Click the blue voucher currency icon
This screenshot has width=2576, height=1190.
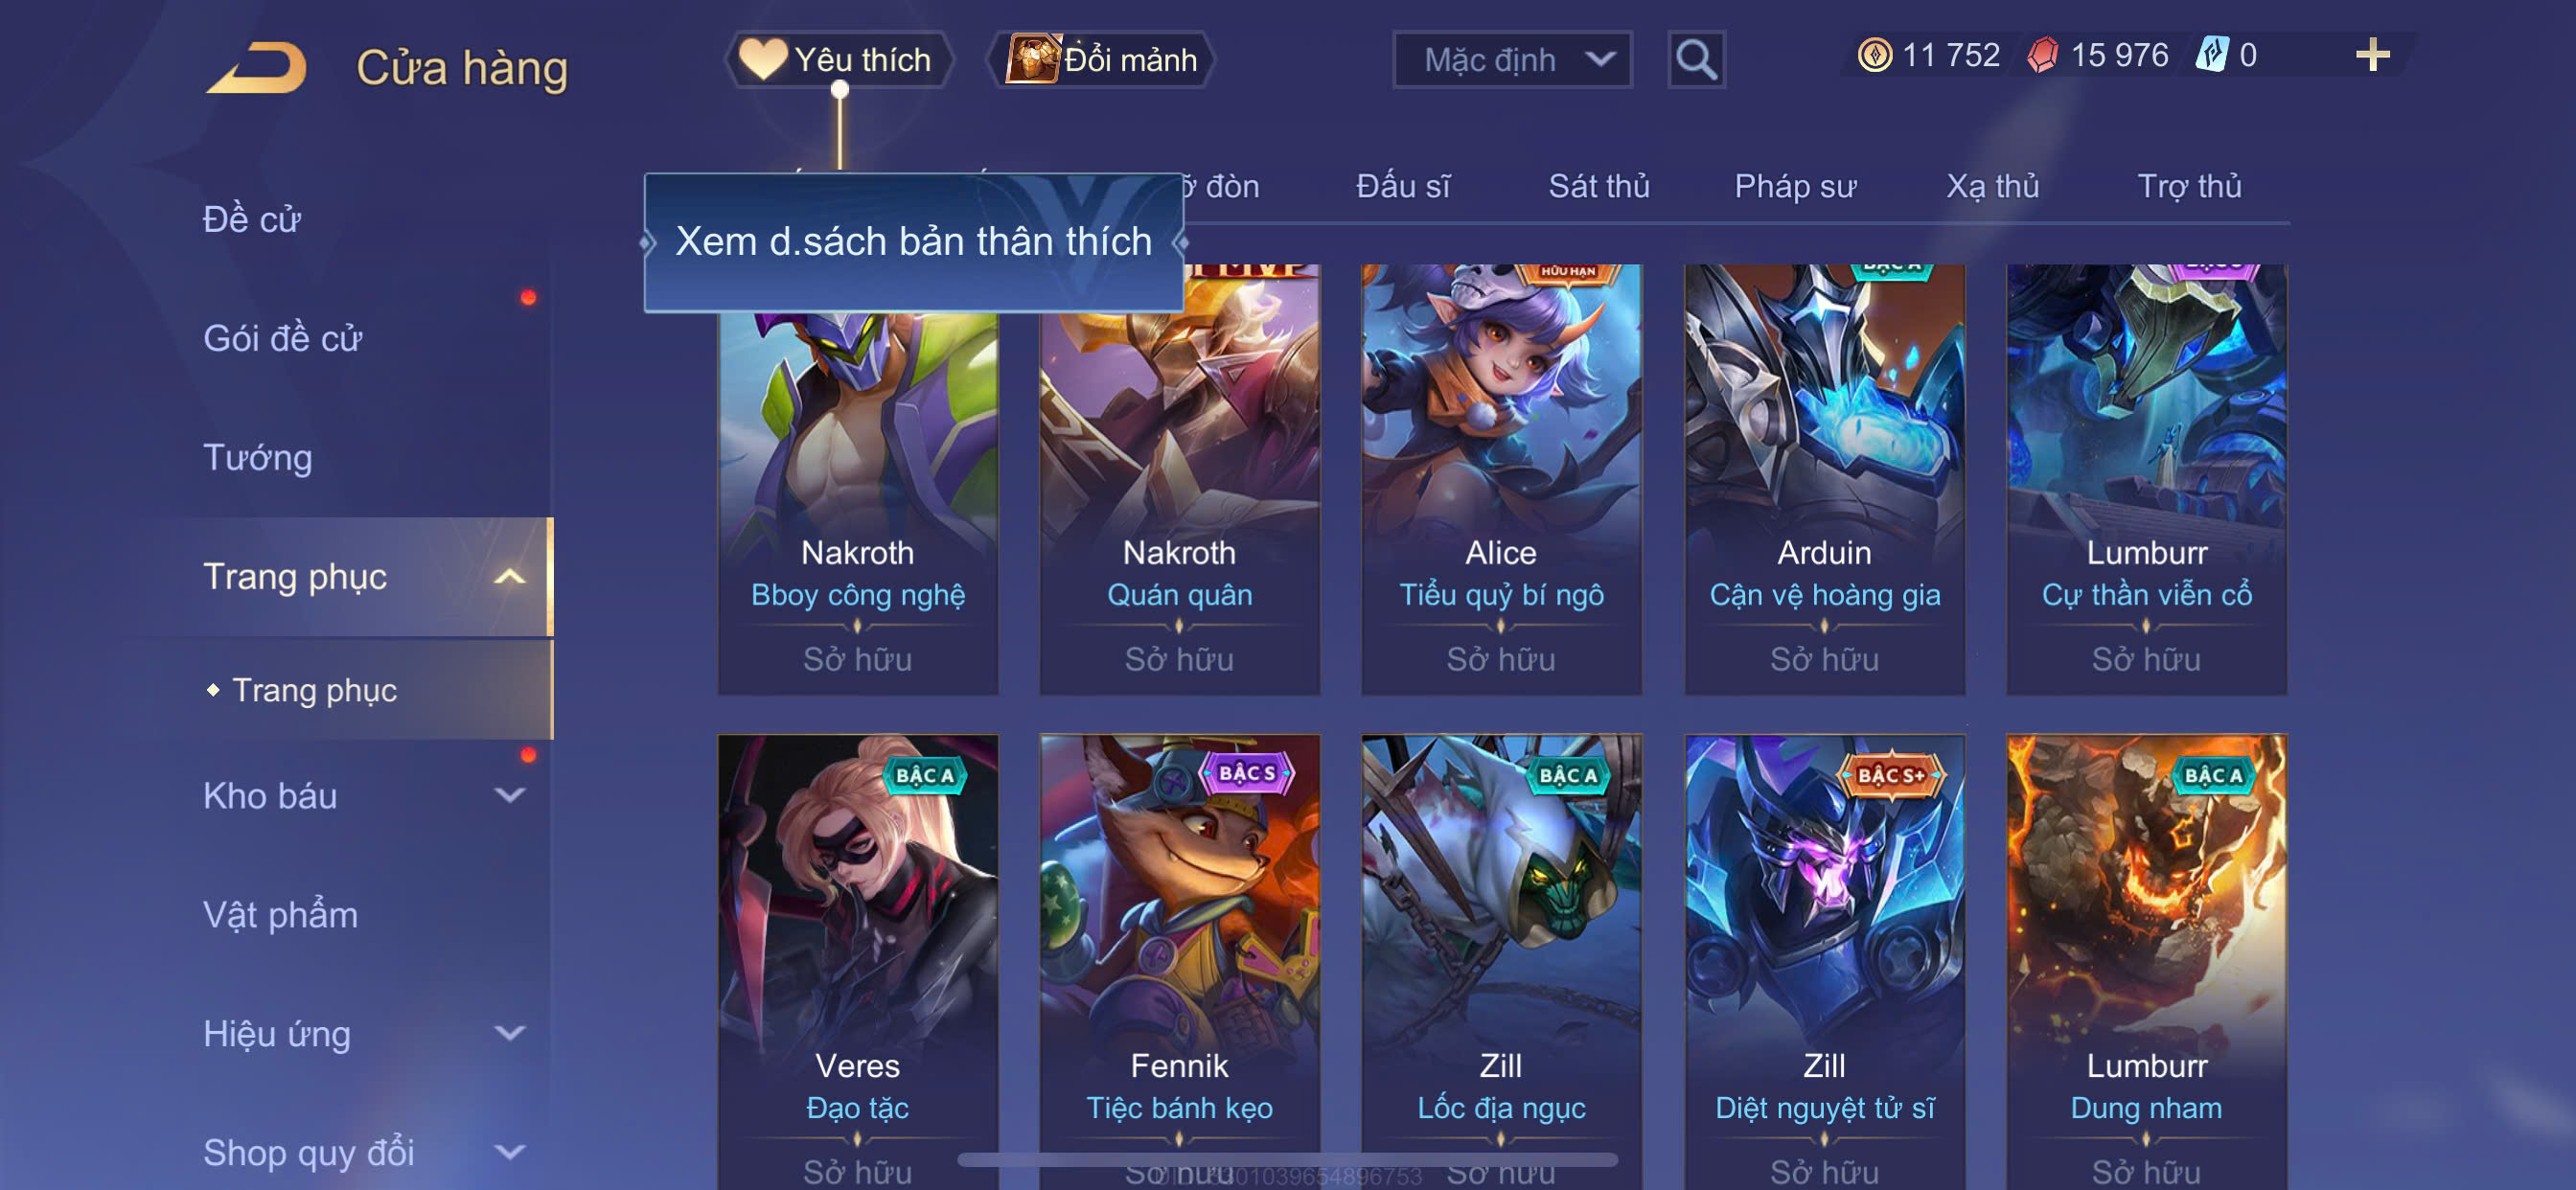click(2211, 55)
